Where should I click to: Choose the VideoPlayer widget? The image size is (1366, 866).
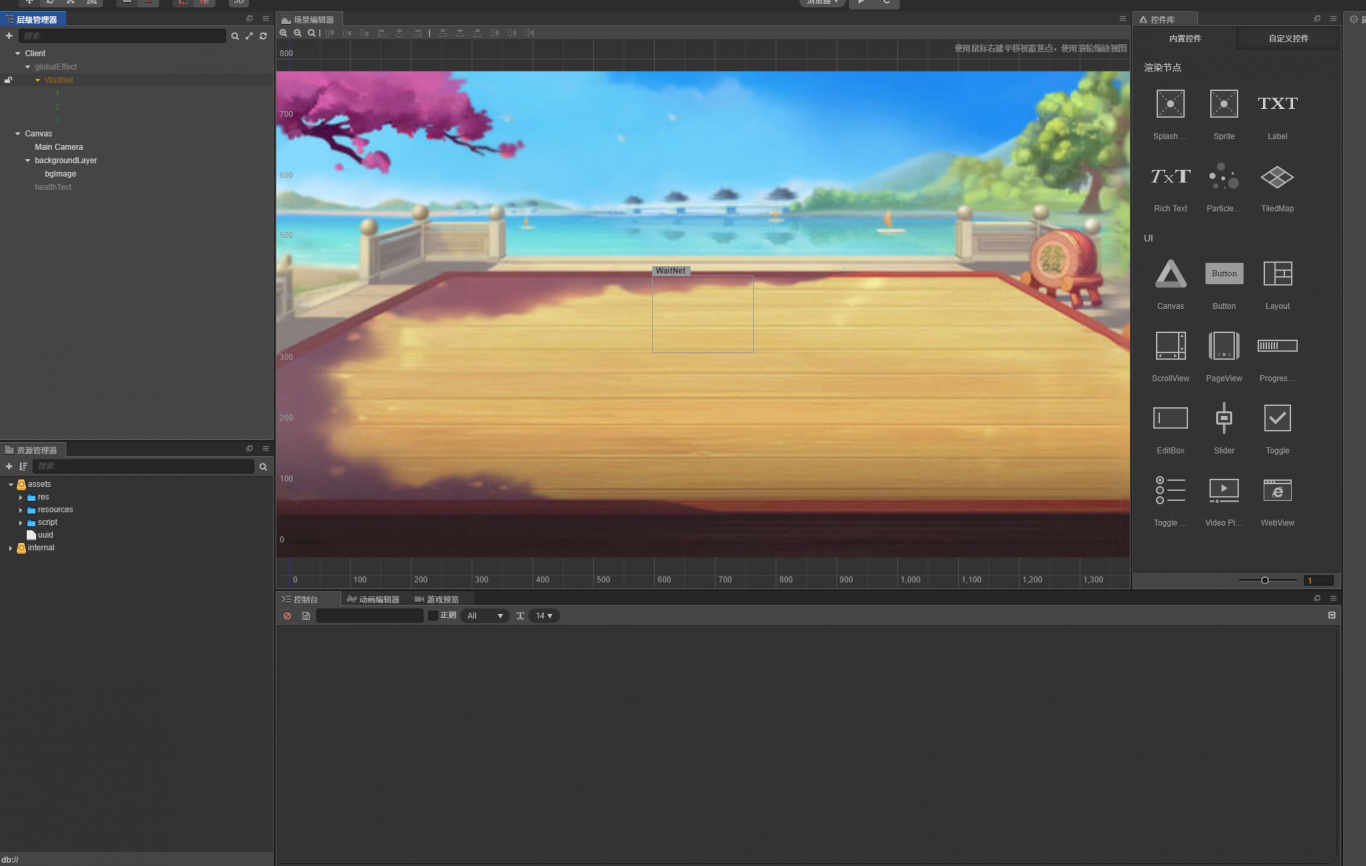point(1224,490)
